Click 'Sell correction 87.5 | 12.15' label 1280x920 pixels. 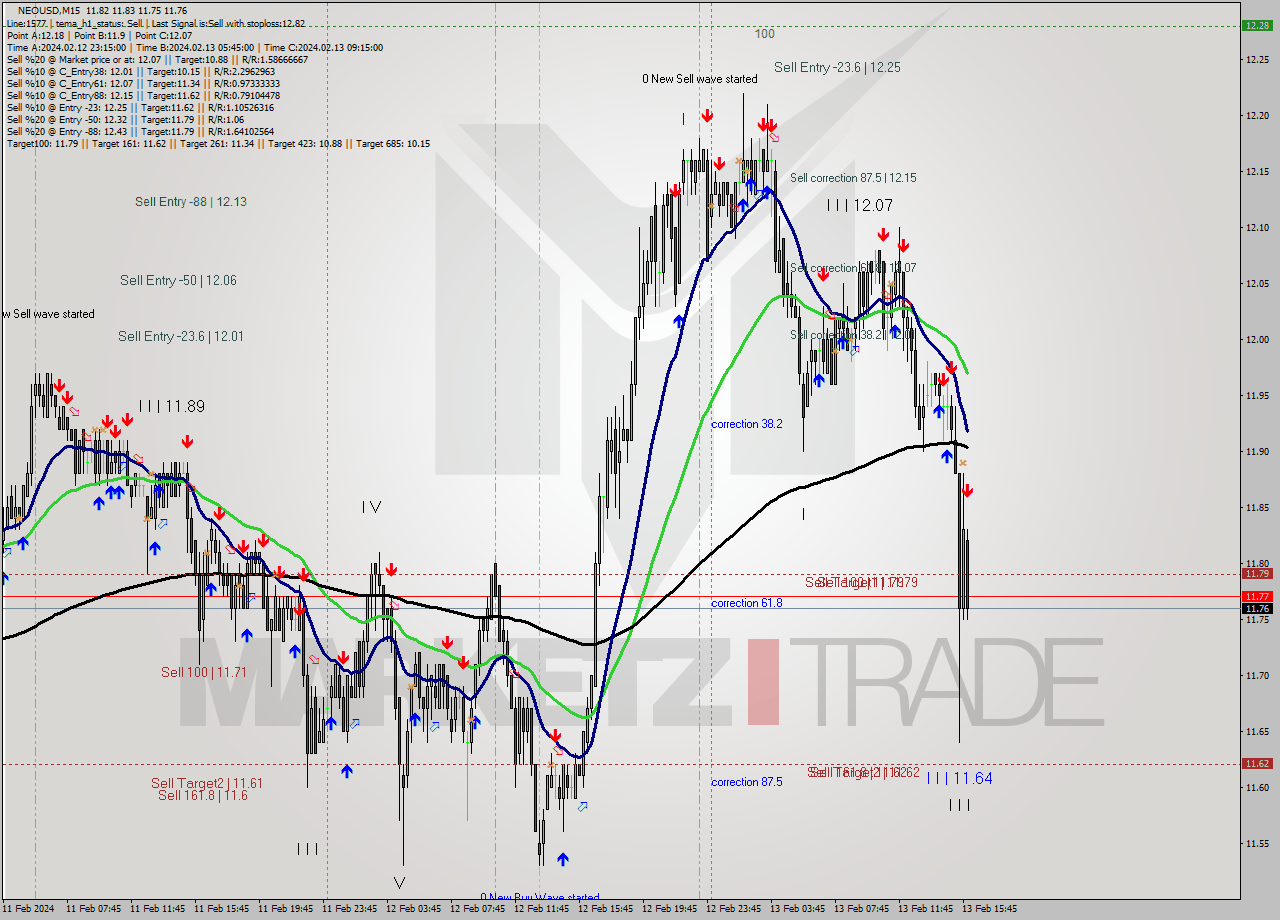[853, 178]
